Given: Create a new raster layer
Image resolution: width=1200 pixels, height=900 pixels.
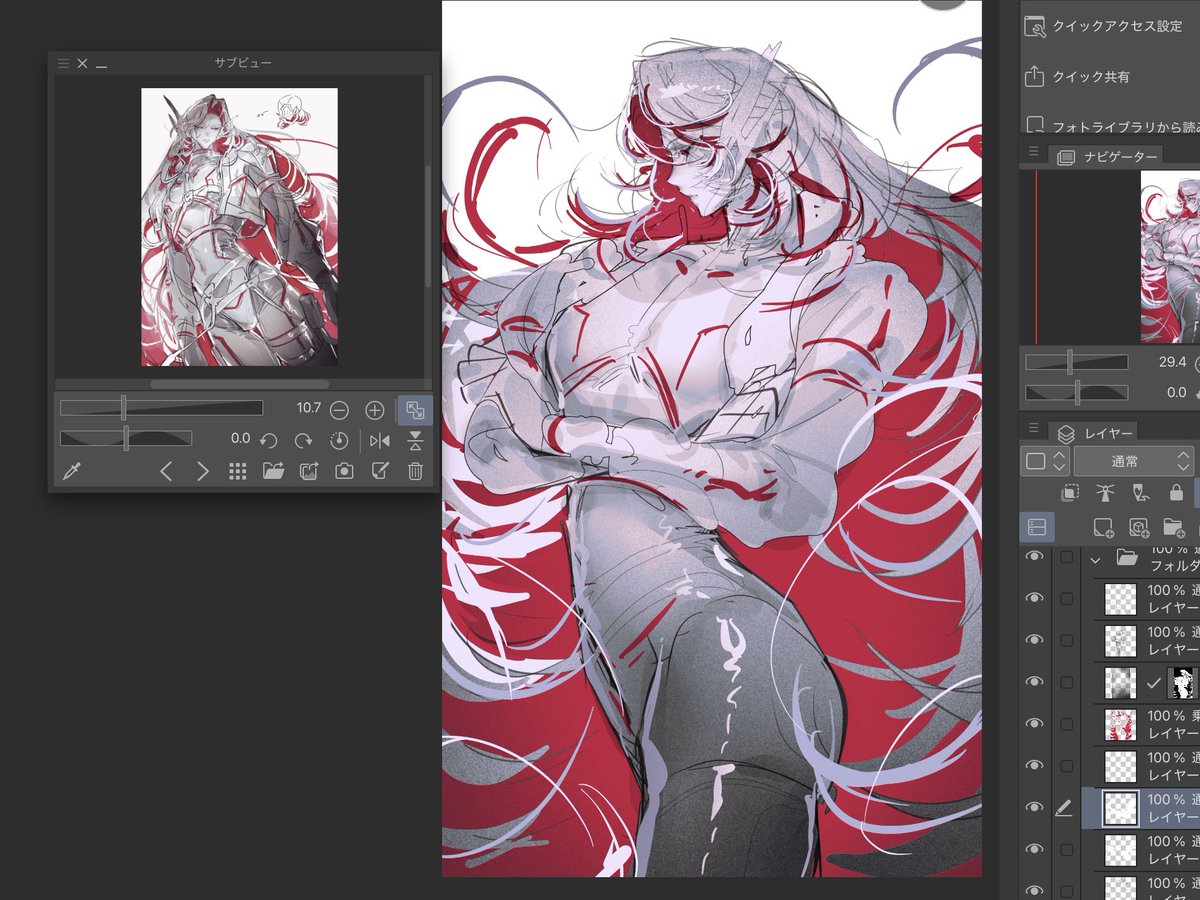Looking at the screenshot, I should (1103, 526).
